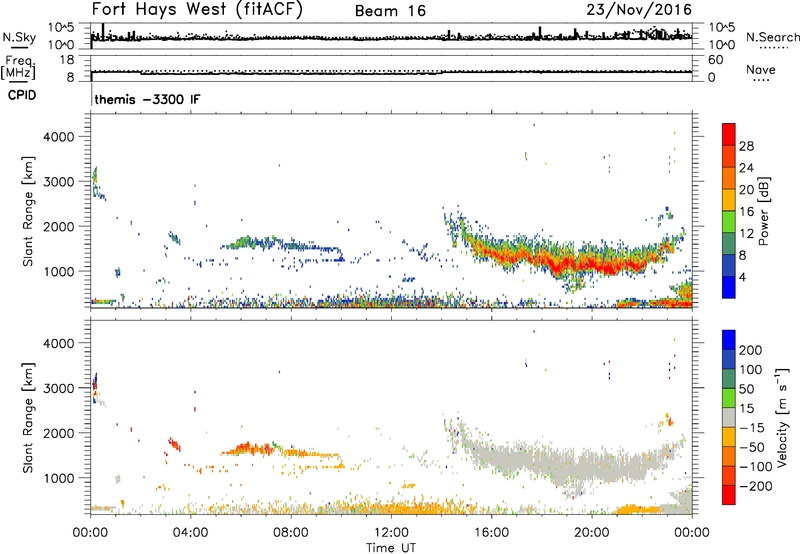This screenshot has width=800, height=554.
Task: Click the "60" Nave axis tick
Action: pyautogui.click(x=715, y=60)
